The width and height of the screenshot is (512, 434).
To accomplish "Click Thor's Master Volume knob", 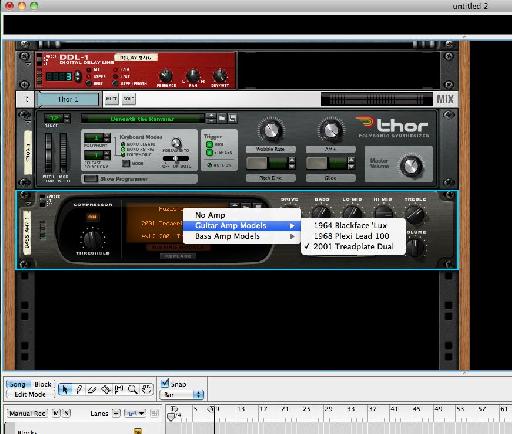I will (411, 166).
